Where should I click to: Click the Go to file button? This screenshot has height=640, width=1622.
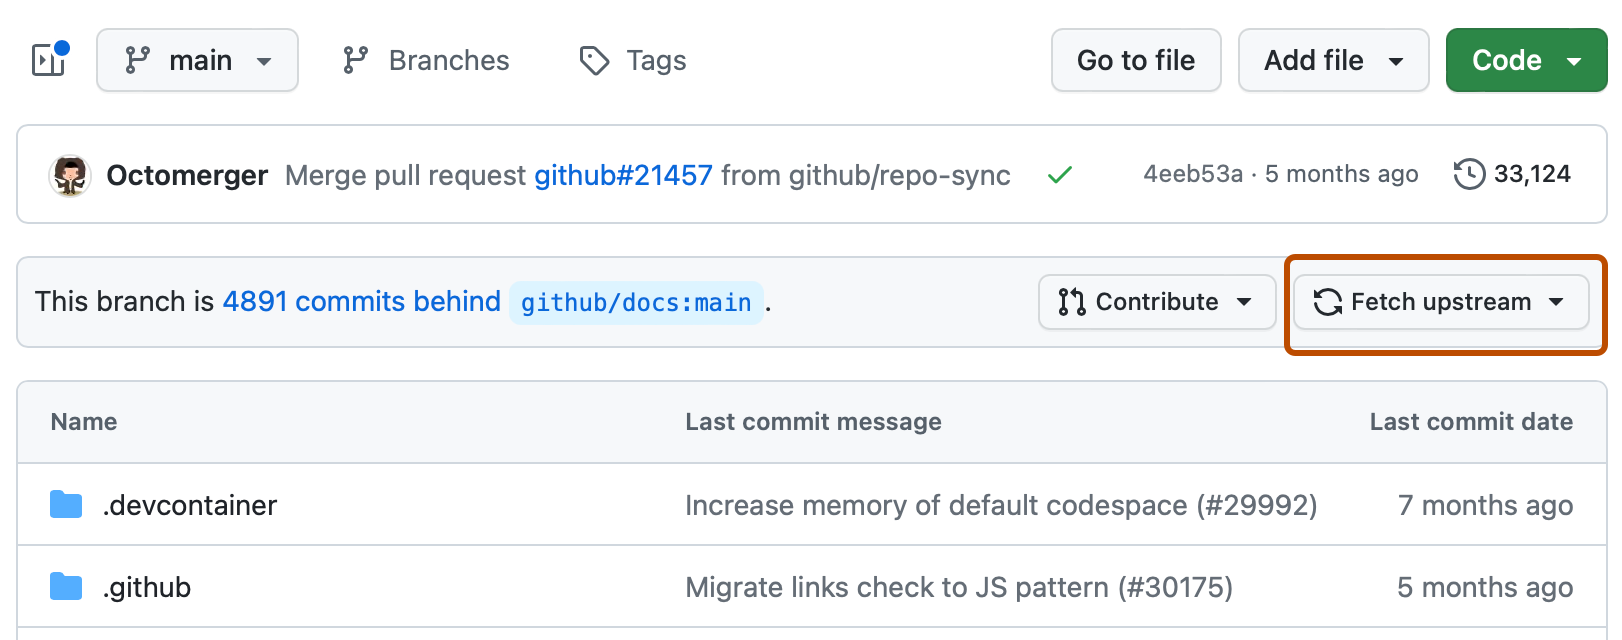pos(1136,60)
